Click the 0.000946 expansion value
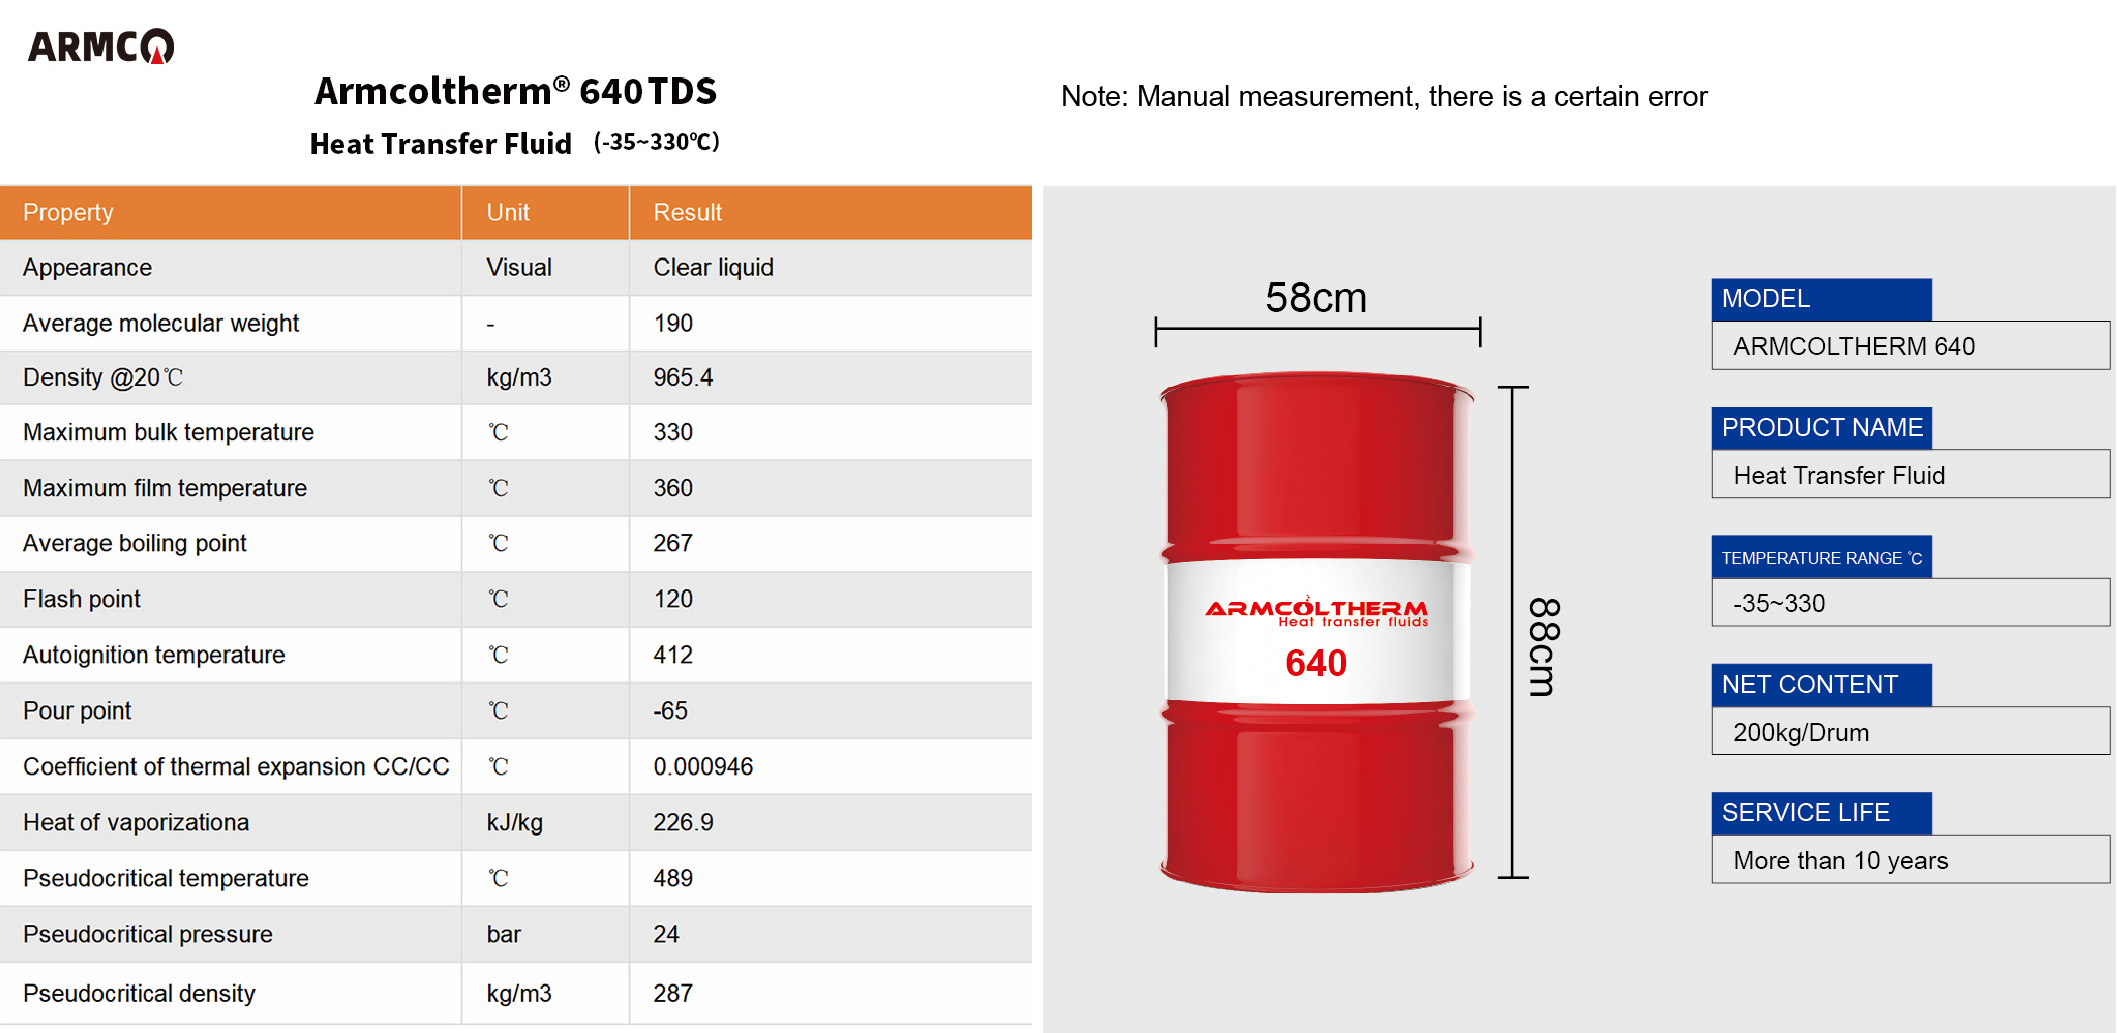Image resolution: width=2117 pixels, height=1033 pixels. pyautogui.click(x=703, y=767)
